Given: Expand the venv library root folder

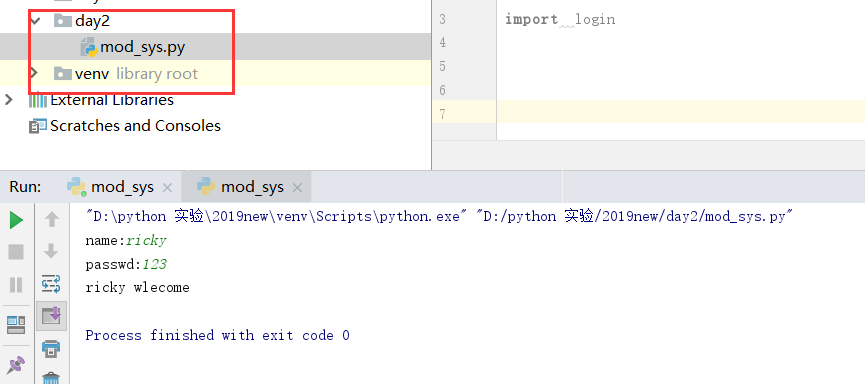Looking at the screenshot, I should [34, 73].
